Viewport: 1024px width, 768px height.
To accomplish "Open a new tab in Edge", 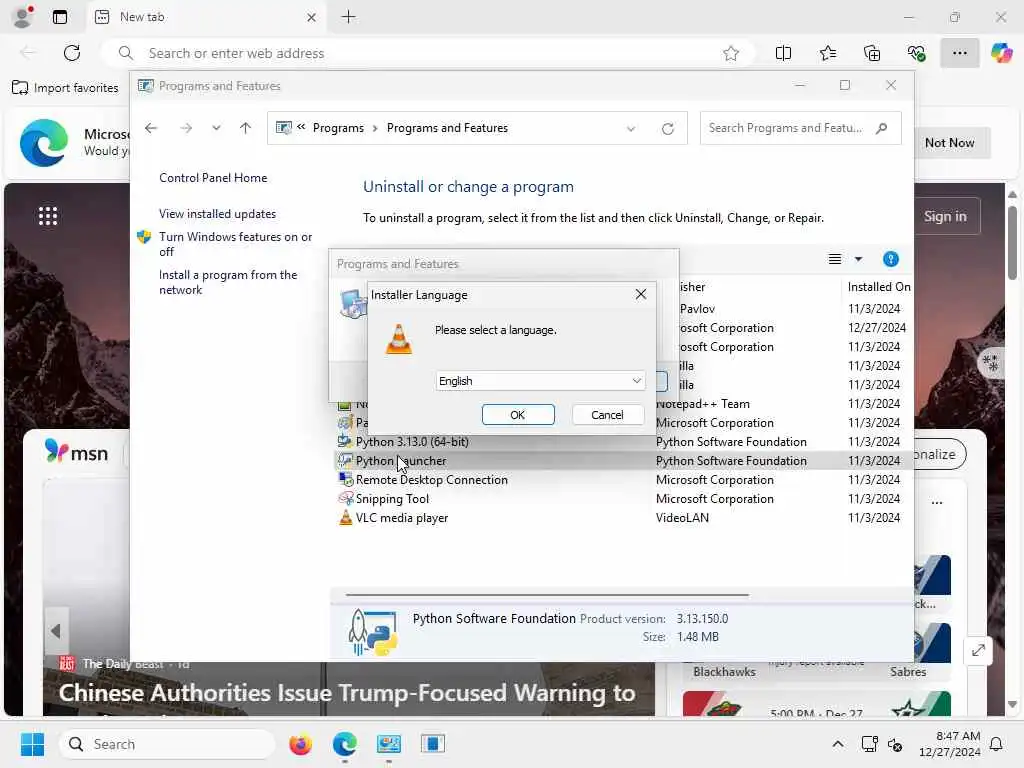I will tap(349, 17).
